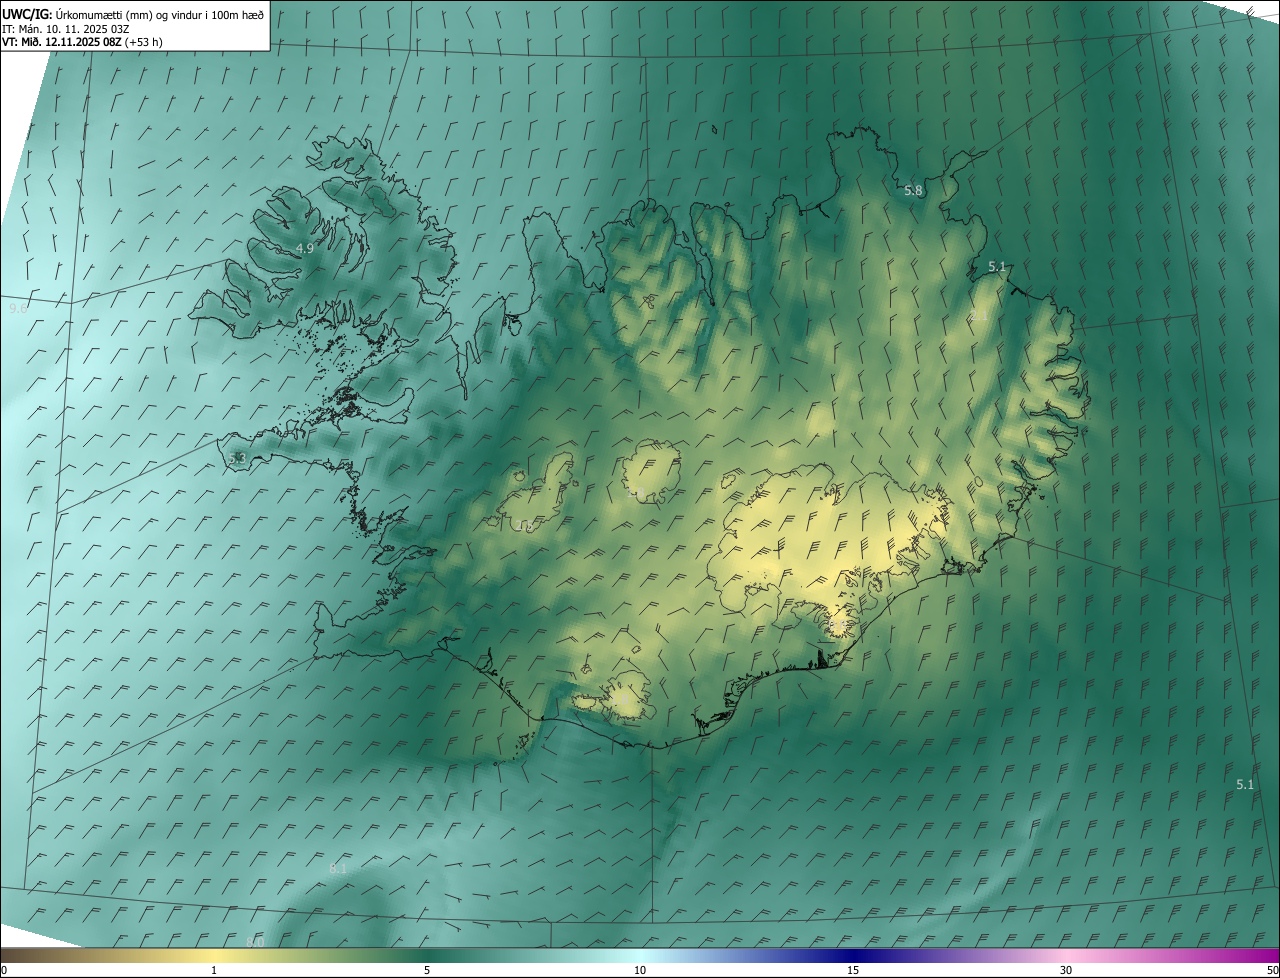Image resolution: width=1280 pixels, height=978 pixels.
Task: Click inside the Mýrdalsjökull glacier outline near the south coast
Action: click(627, 697)
